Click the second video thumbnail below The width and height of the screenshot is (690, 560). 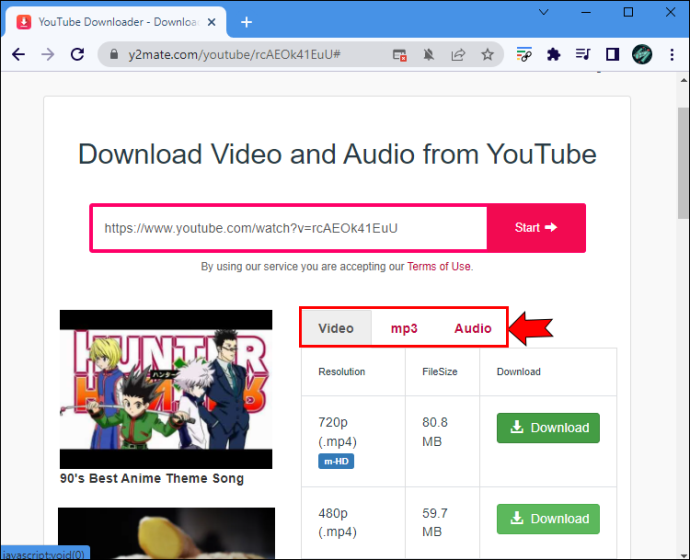pos(166,533)
